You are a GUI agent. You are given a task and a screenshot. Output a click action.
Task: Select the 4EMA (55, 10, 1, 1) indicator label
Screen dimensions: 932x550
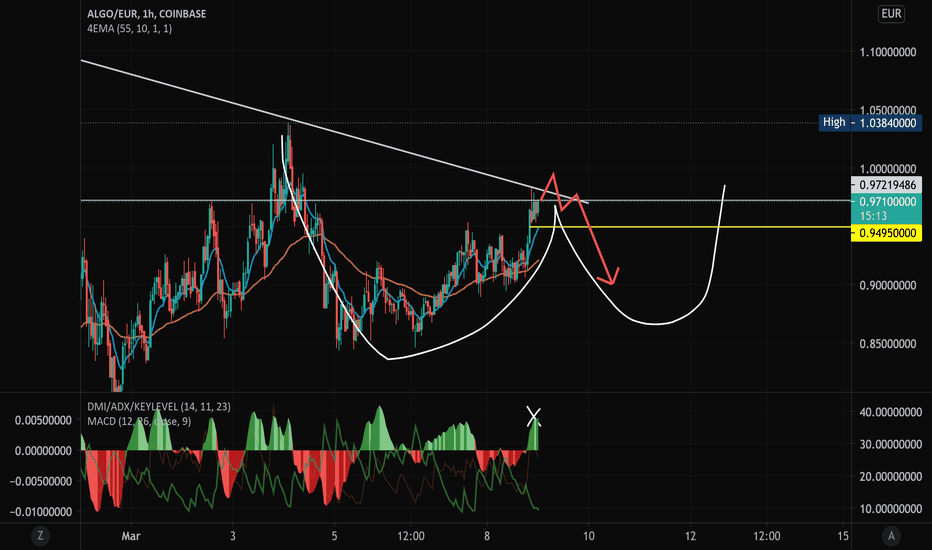coord(130,29)
